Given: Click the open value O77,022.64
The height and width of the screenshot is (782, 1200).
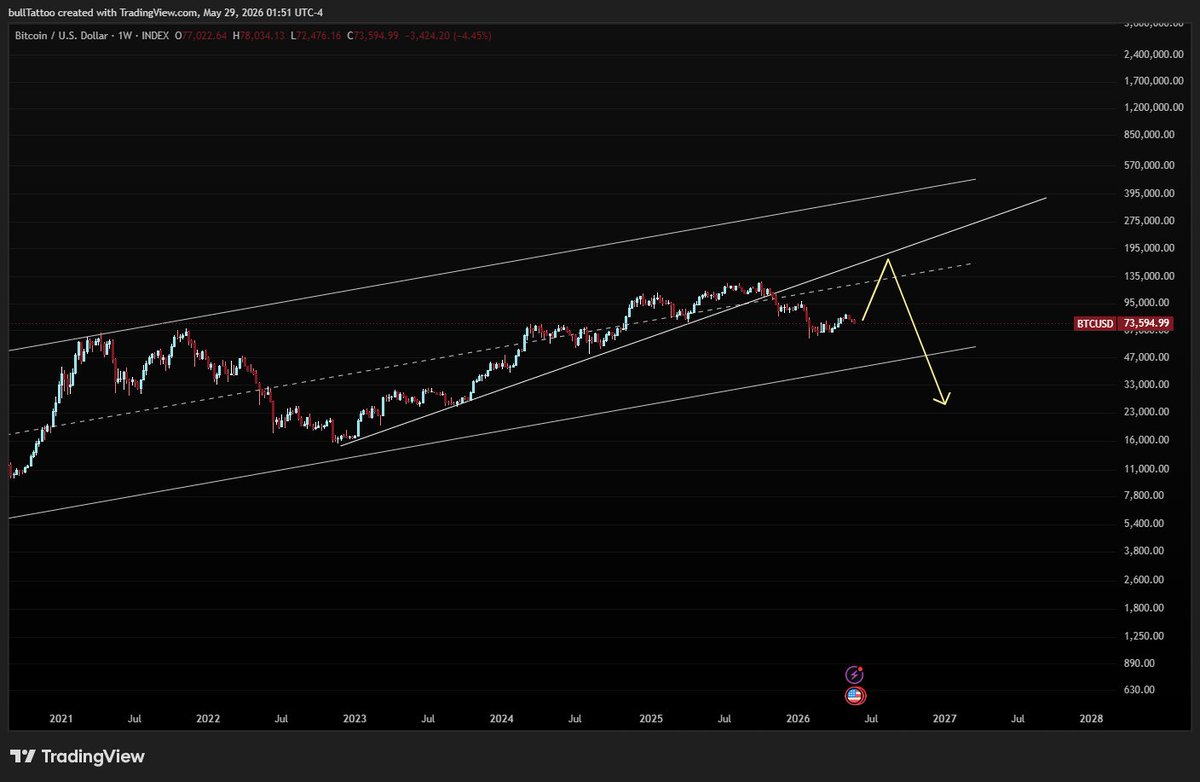Looking at the screenshot, I should click(x=203, y=36).
